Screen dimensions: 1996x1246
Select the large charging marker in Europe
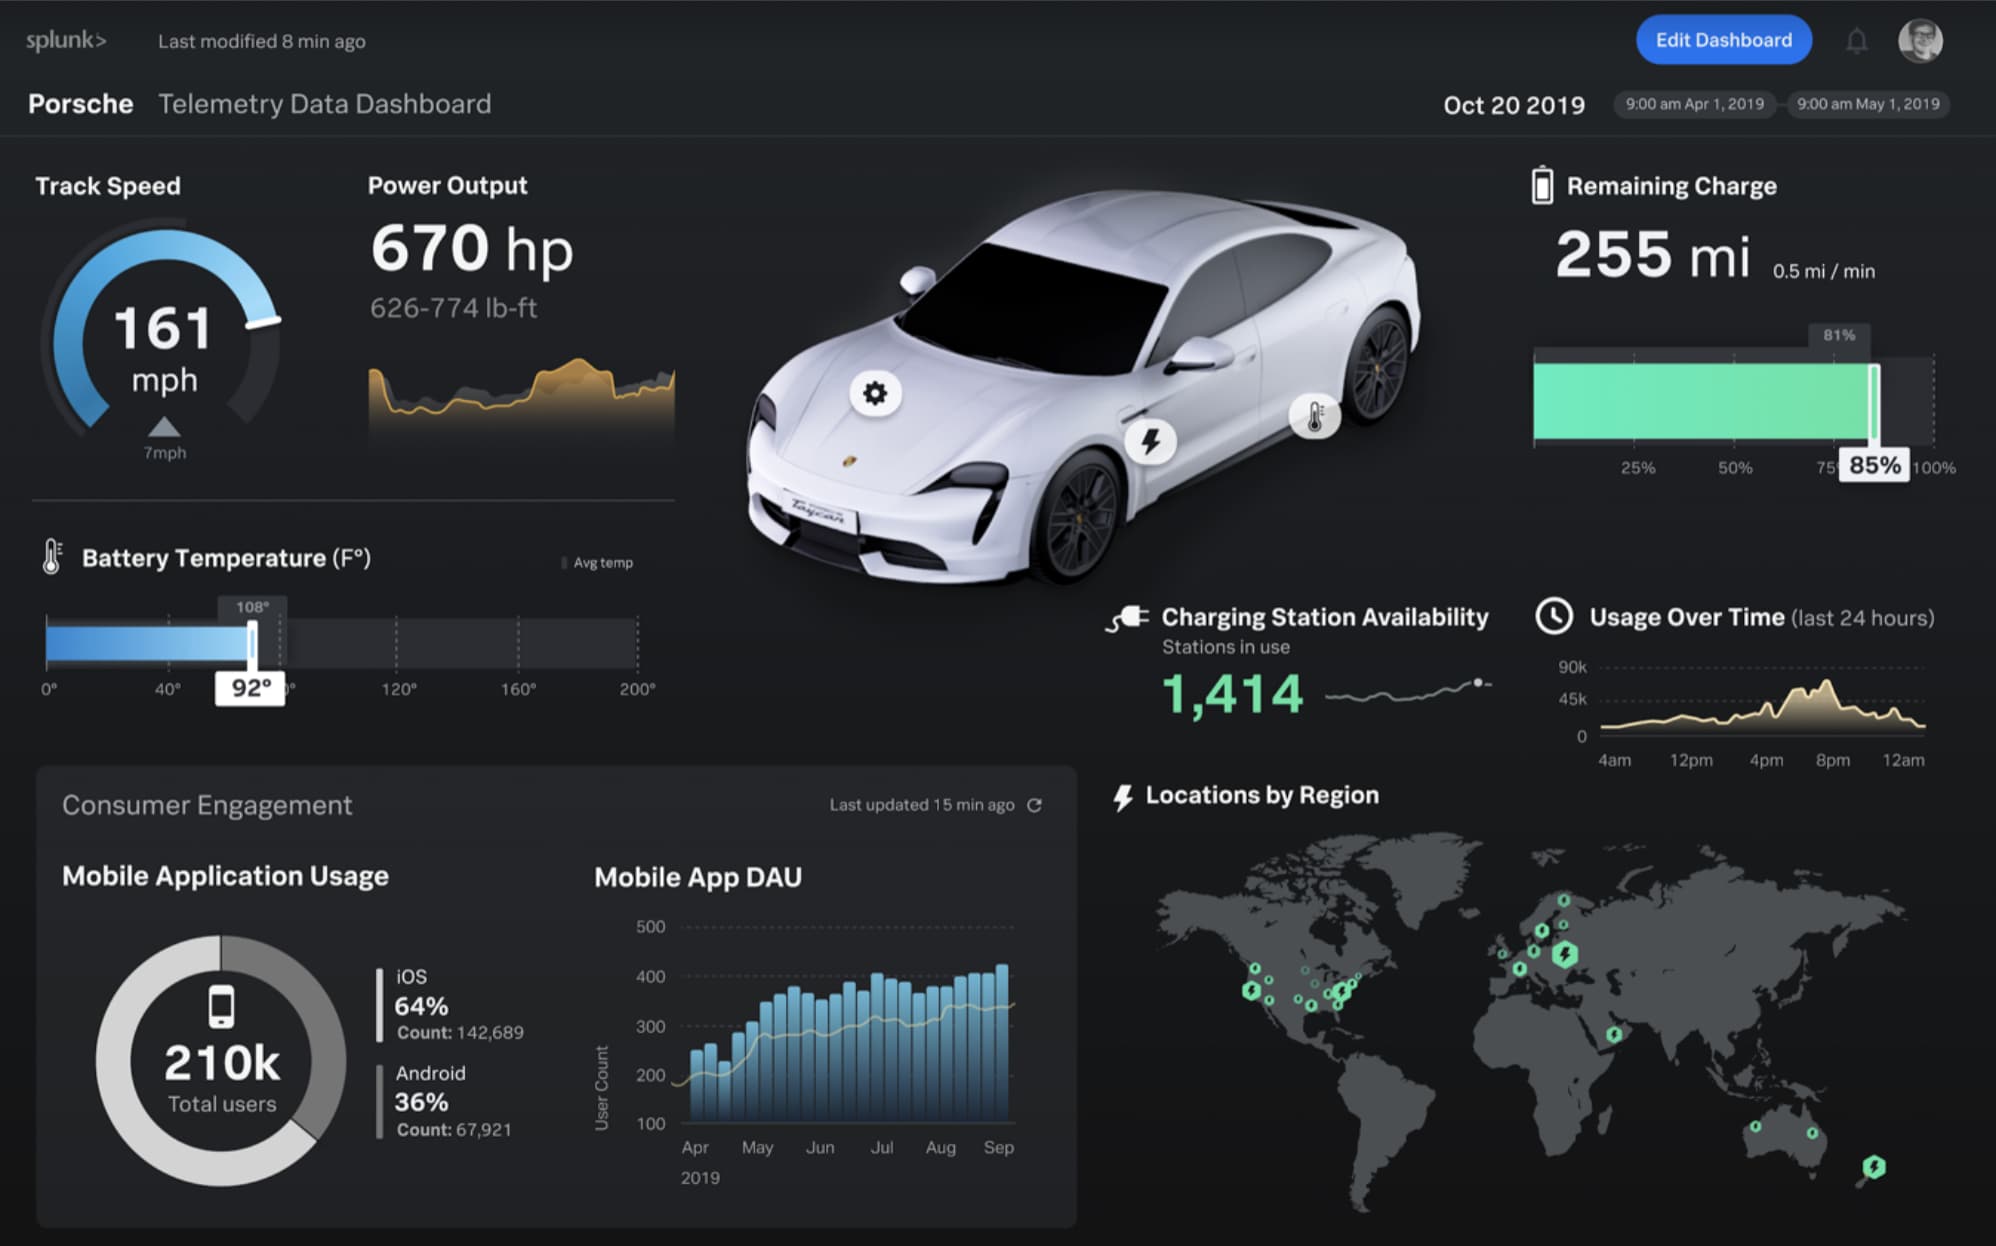coord(1565,954)
